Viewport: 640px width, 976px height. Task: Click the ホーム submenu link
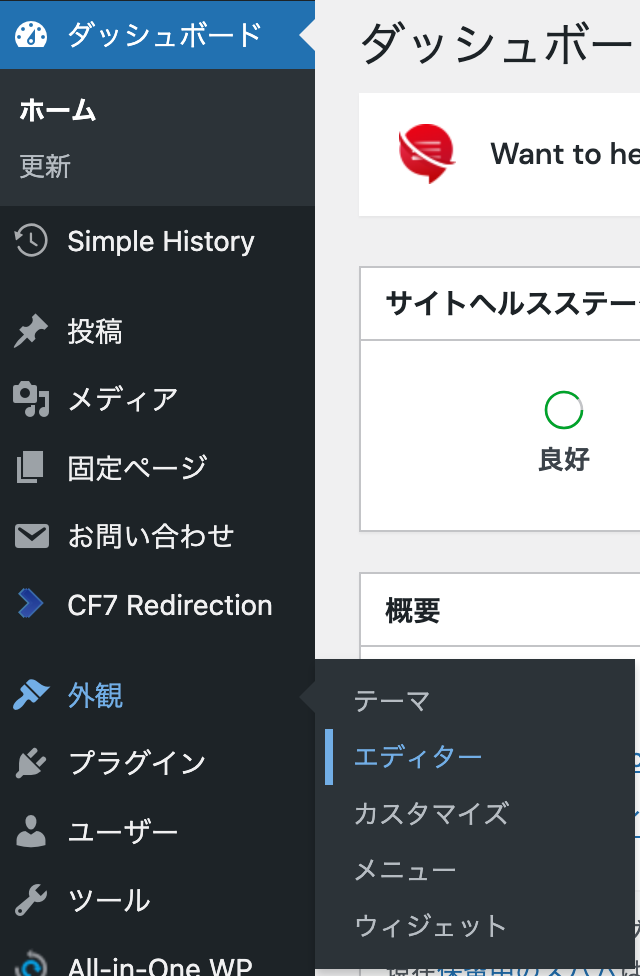coord(57,110)
